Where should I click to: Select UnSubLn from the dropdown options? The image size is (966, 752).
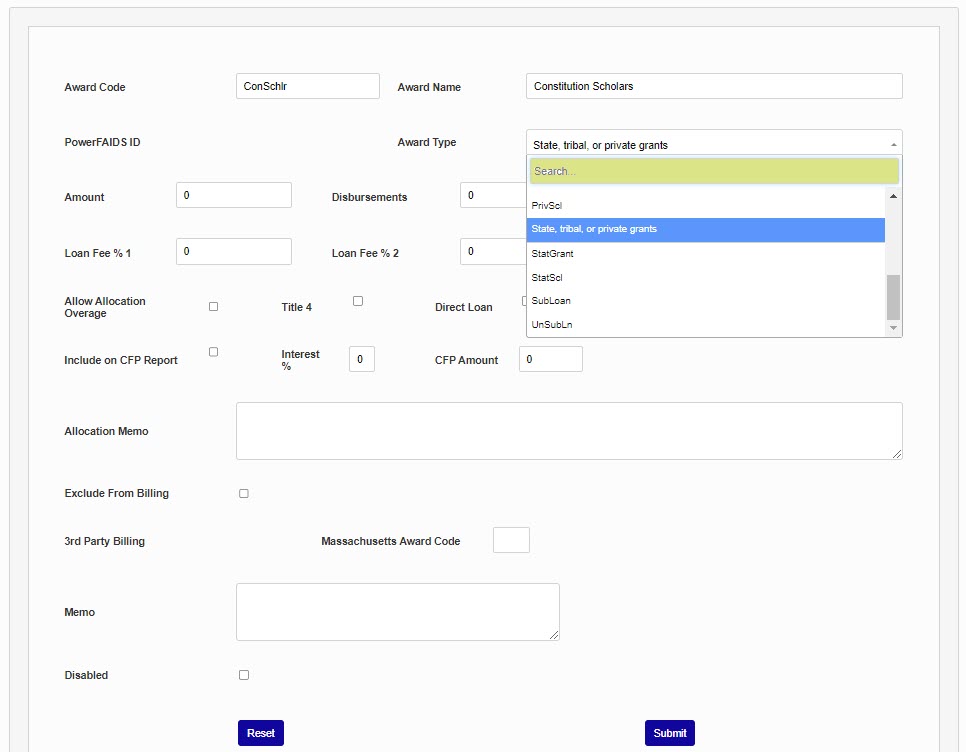[x=552, y=325]
